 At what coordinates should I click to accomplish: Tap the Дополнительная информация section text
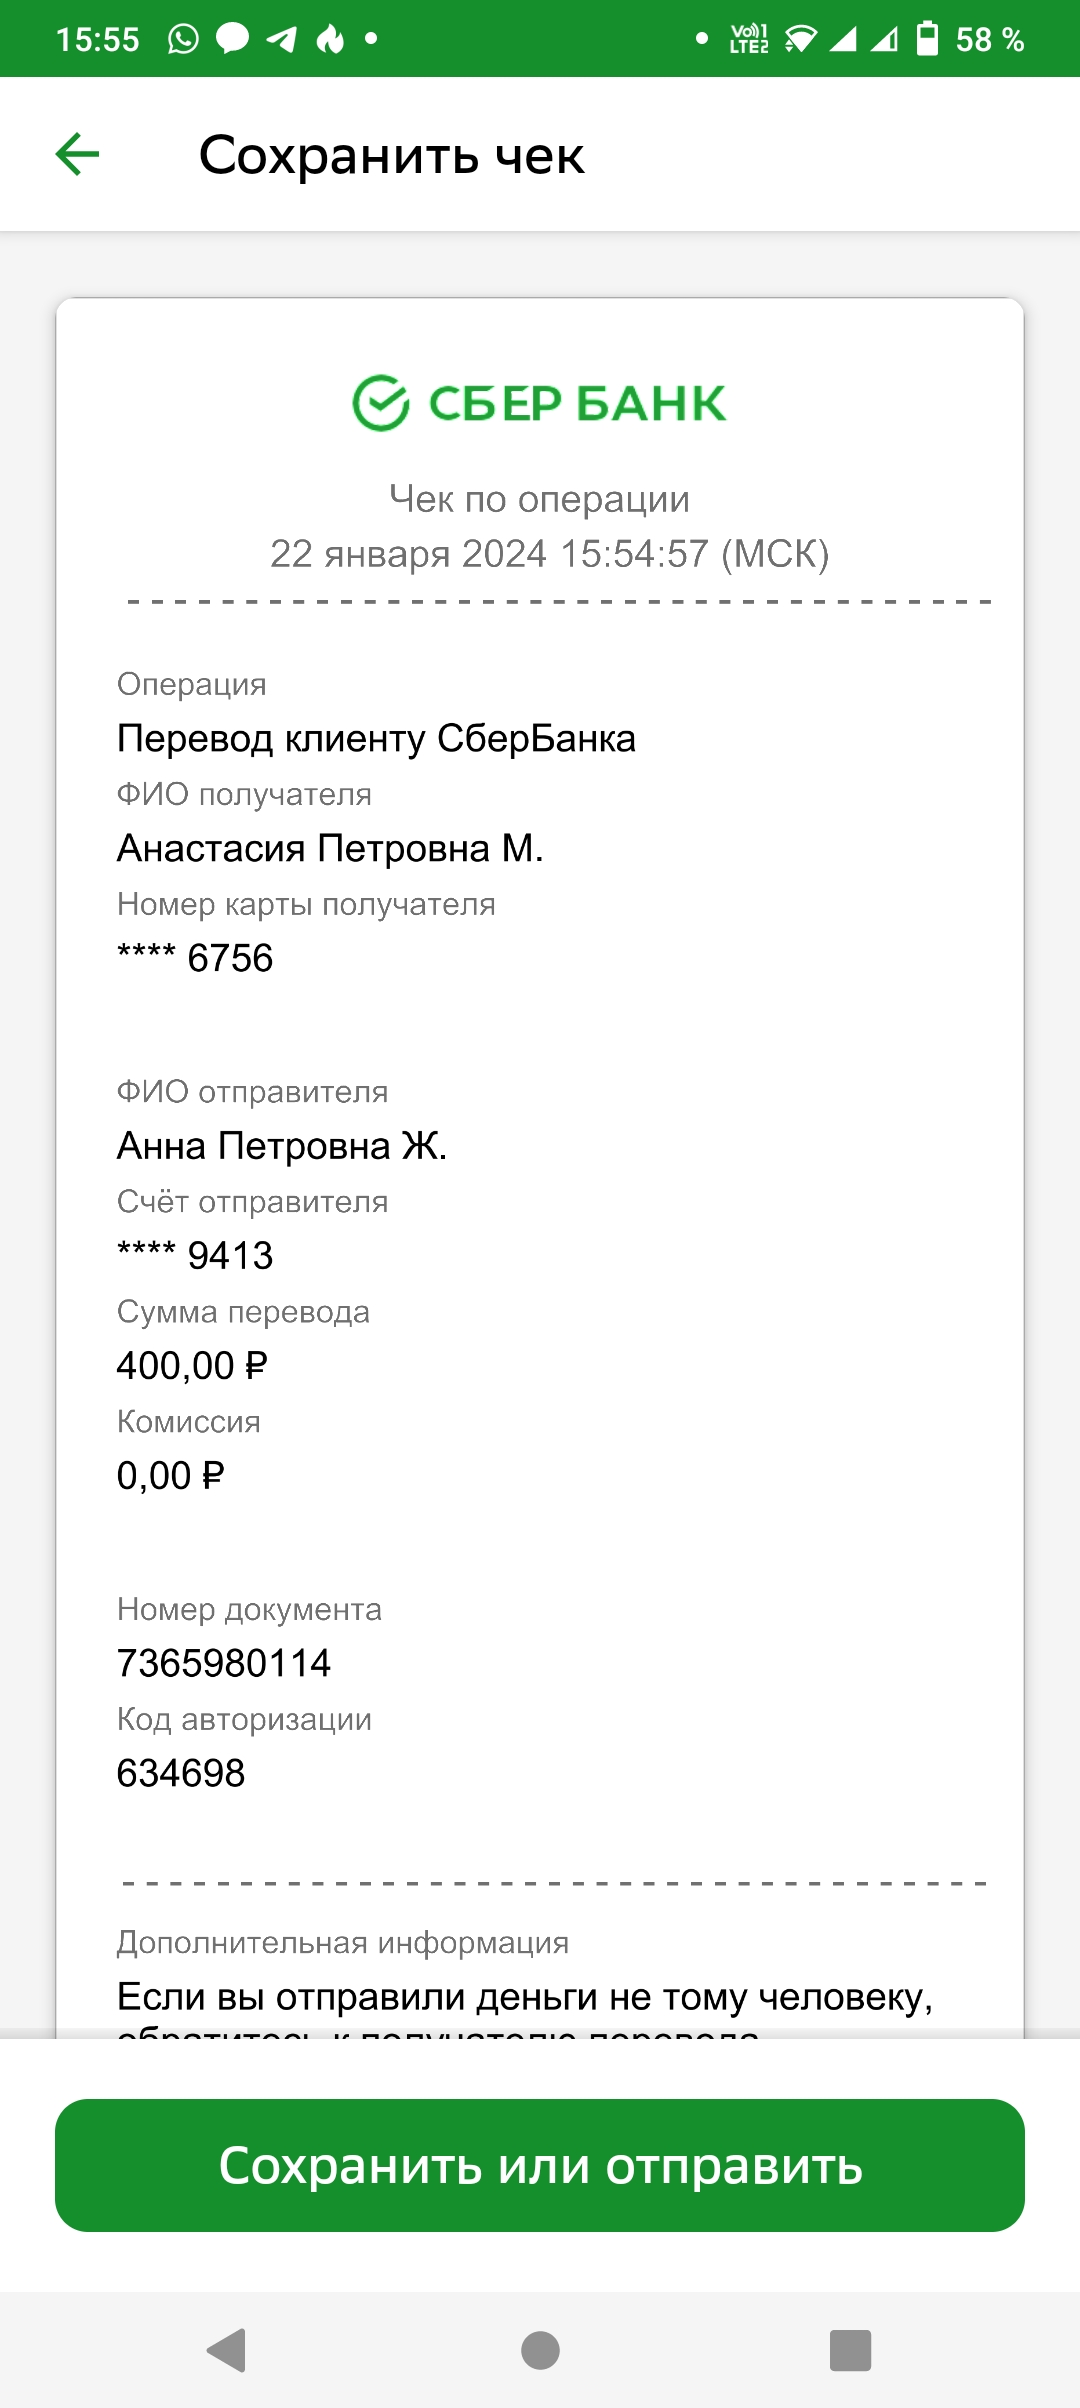point(343,1942)
